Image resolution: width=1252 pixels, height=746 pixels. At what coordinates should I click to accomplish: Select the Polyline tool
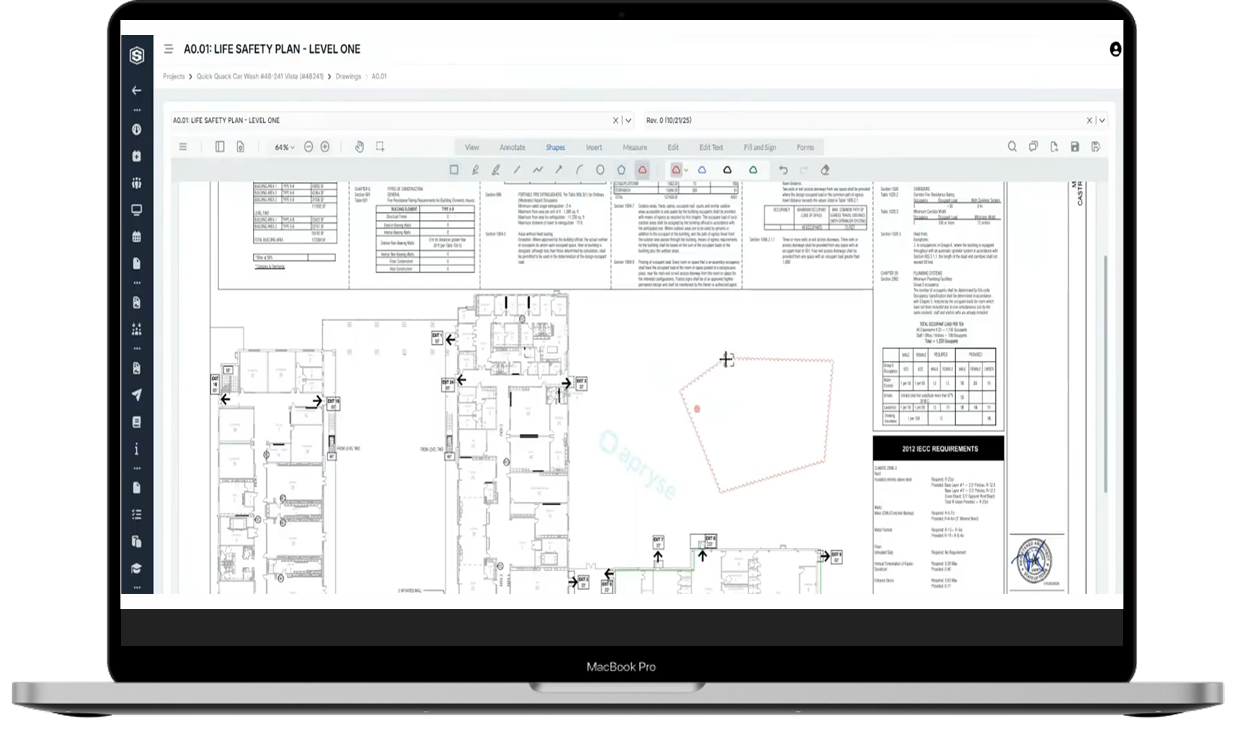[538, 170]
